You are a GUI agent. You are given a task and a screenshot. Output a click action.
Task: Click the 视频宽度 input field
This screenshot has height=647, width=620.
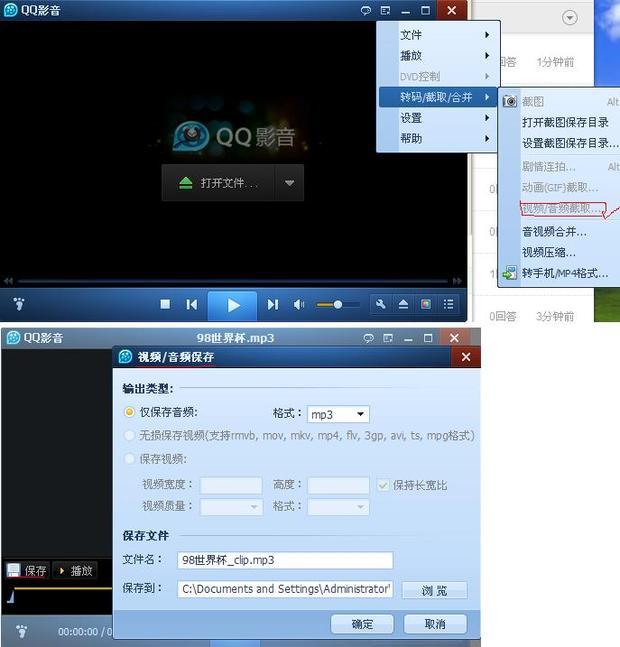tap(231, 485)
